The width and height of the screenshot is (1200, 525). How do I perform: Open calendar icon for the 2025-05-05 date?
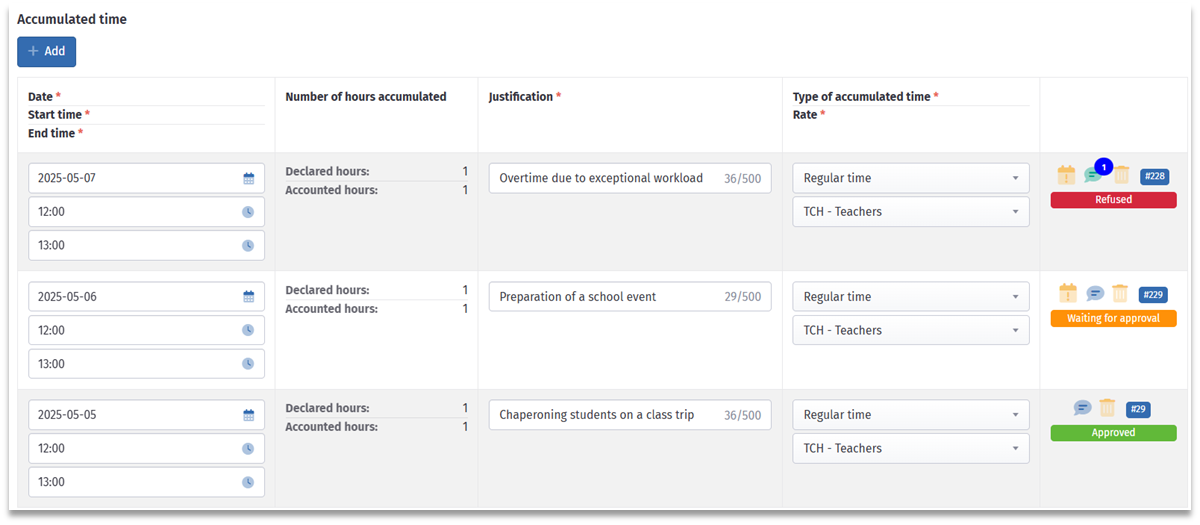coord(249,415)
